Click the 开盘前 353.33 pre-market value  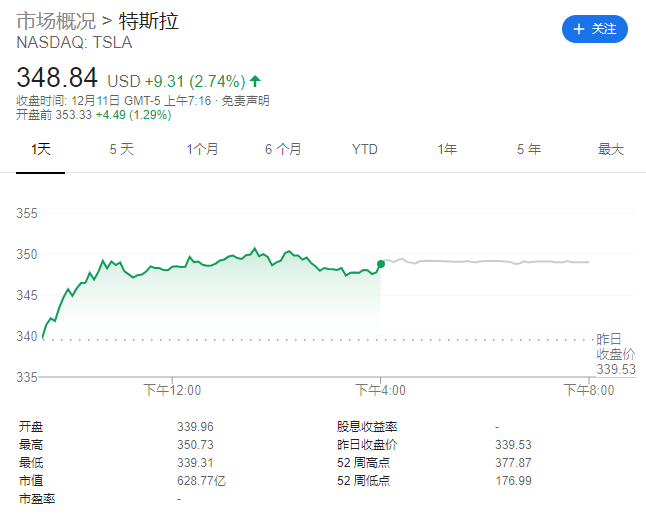tap(54, 115)
